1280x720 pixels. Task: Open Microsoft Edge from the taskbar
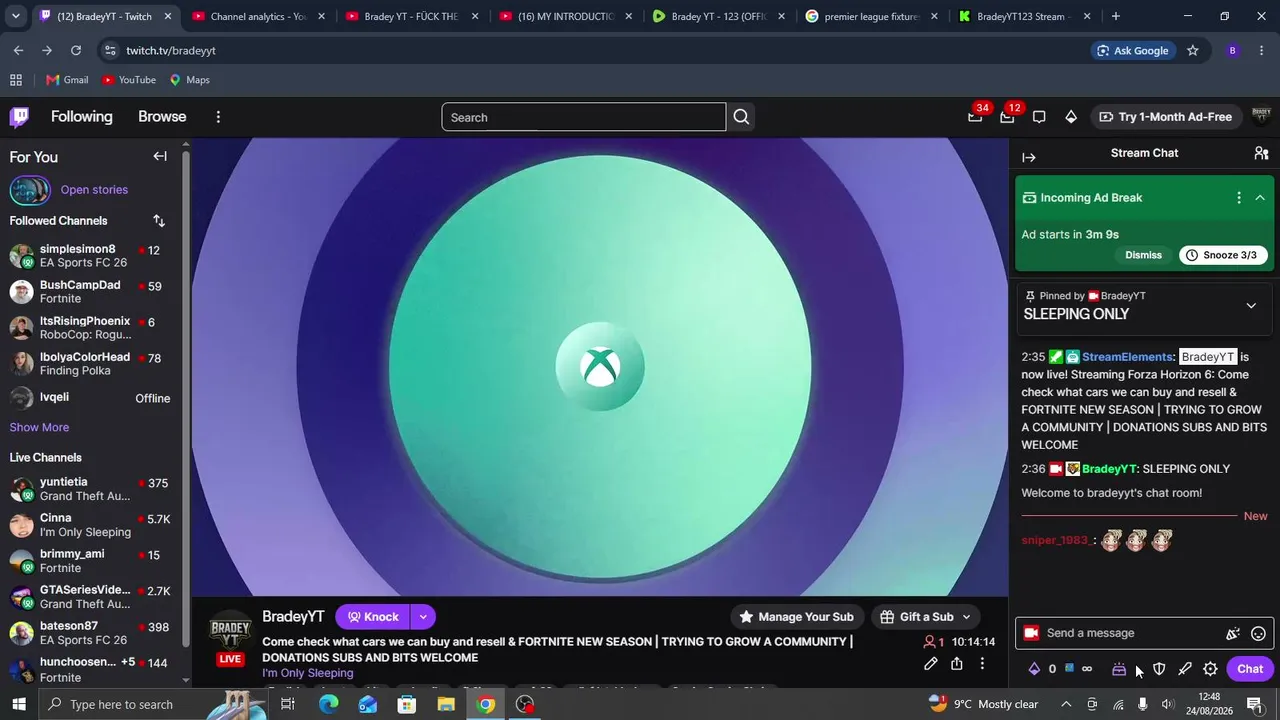(x=328, y=705)
